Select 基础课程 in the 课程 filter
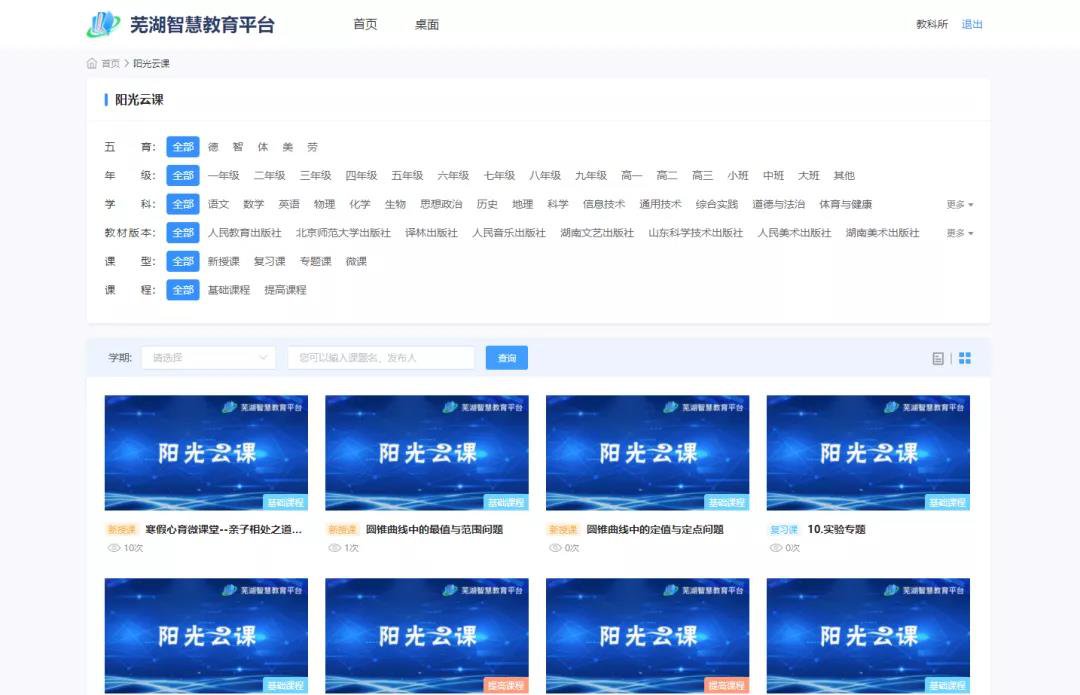Viewport: 1080px width, 695px height. [229, 290]
